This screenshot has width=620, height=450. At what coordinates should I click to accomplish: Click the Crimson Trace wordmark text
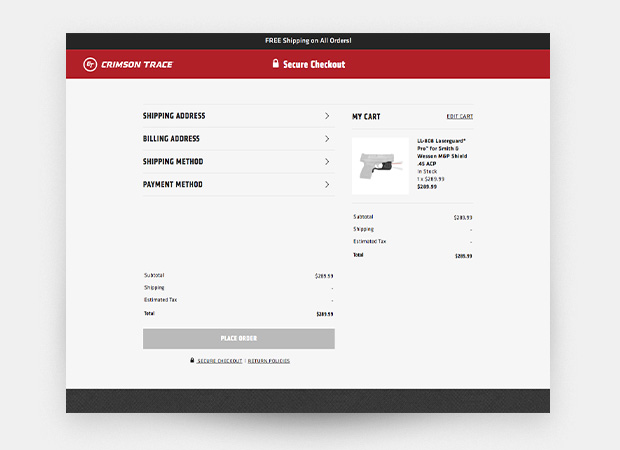point(136,64)
